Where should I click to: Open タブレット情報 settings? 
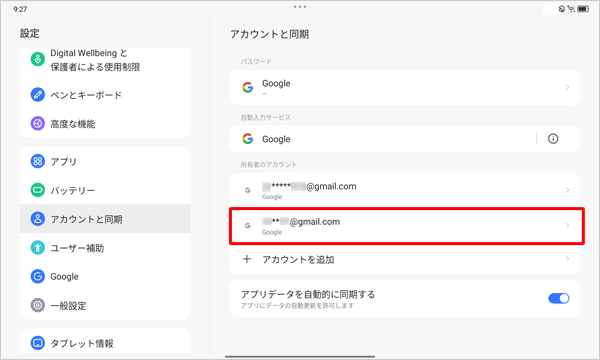(105, 342)
